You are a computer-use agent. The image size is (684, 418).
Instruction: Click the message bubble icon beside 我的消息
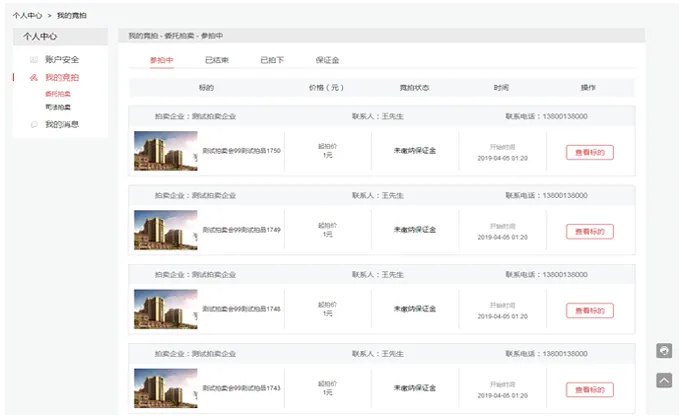tap(34, 124)
